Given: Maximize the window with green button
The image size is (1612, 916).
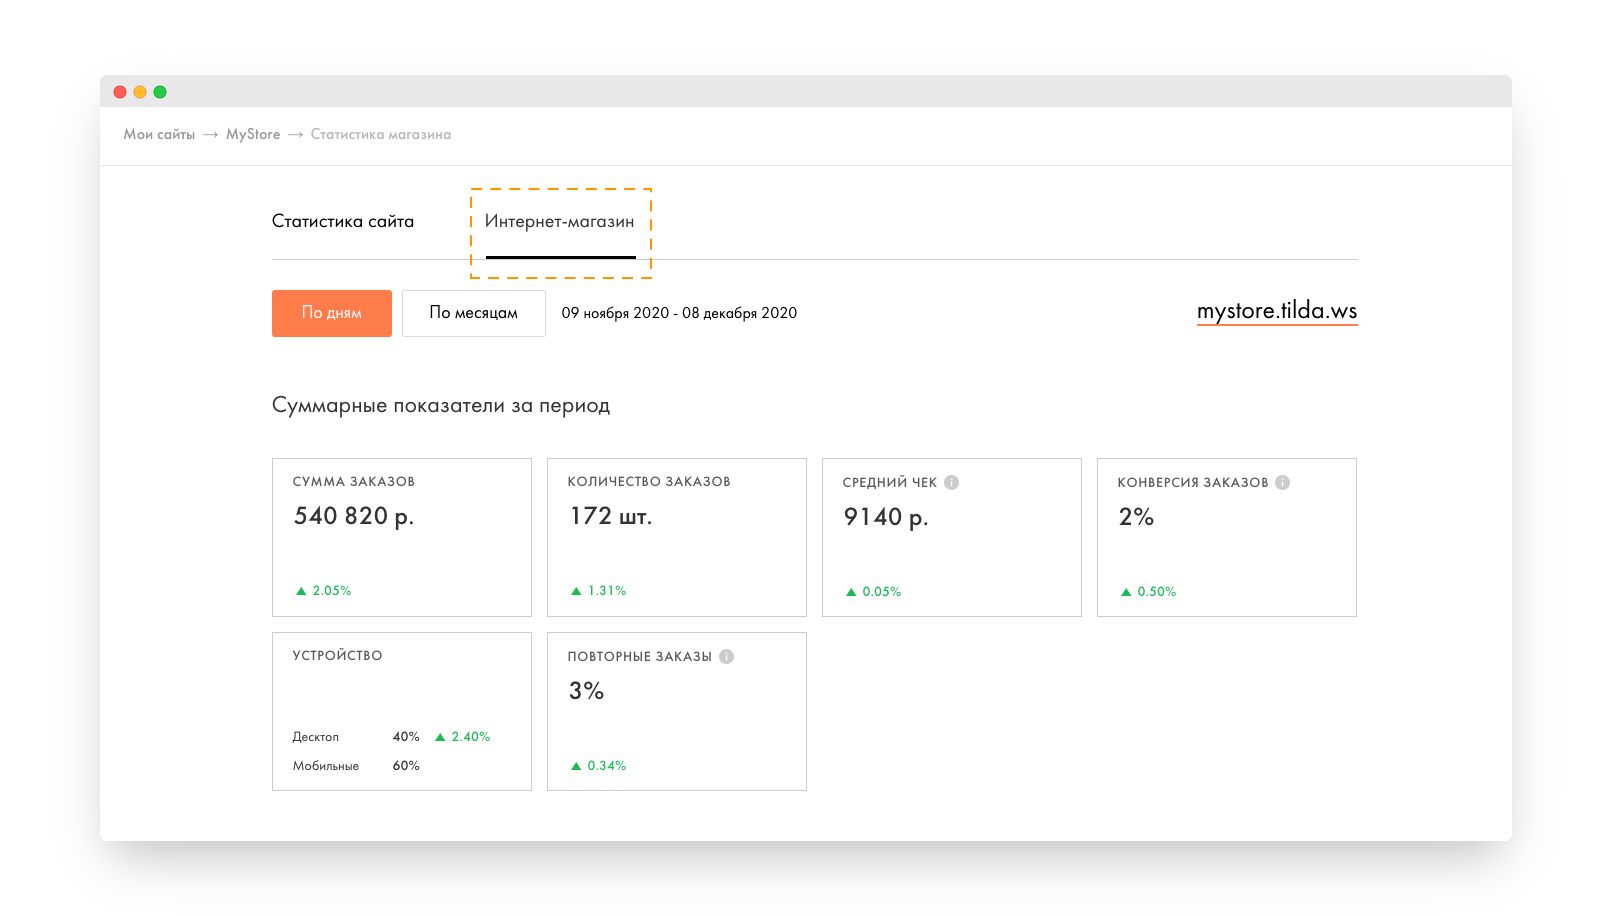Looking at the screenshot, I should pyautogui.click(x=160, y=92).
